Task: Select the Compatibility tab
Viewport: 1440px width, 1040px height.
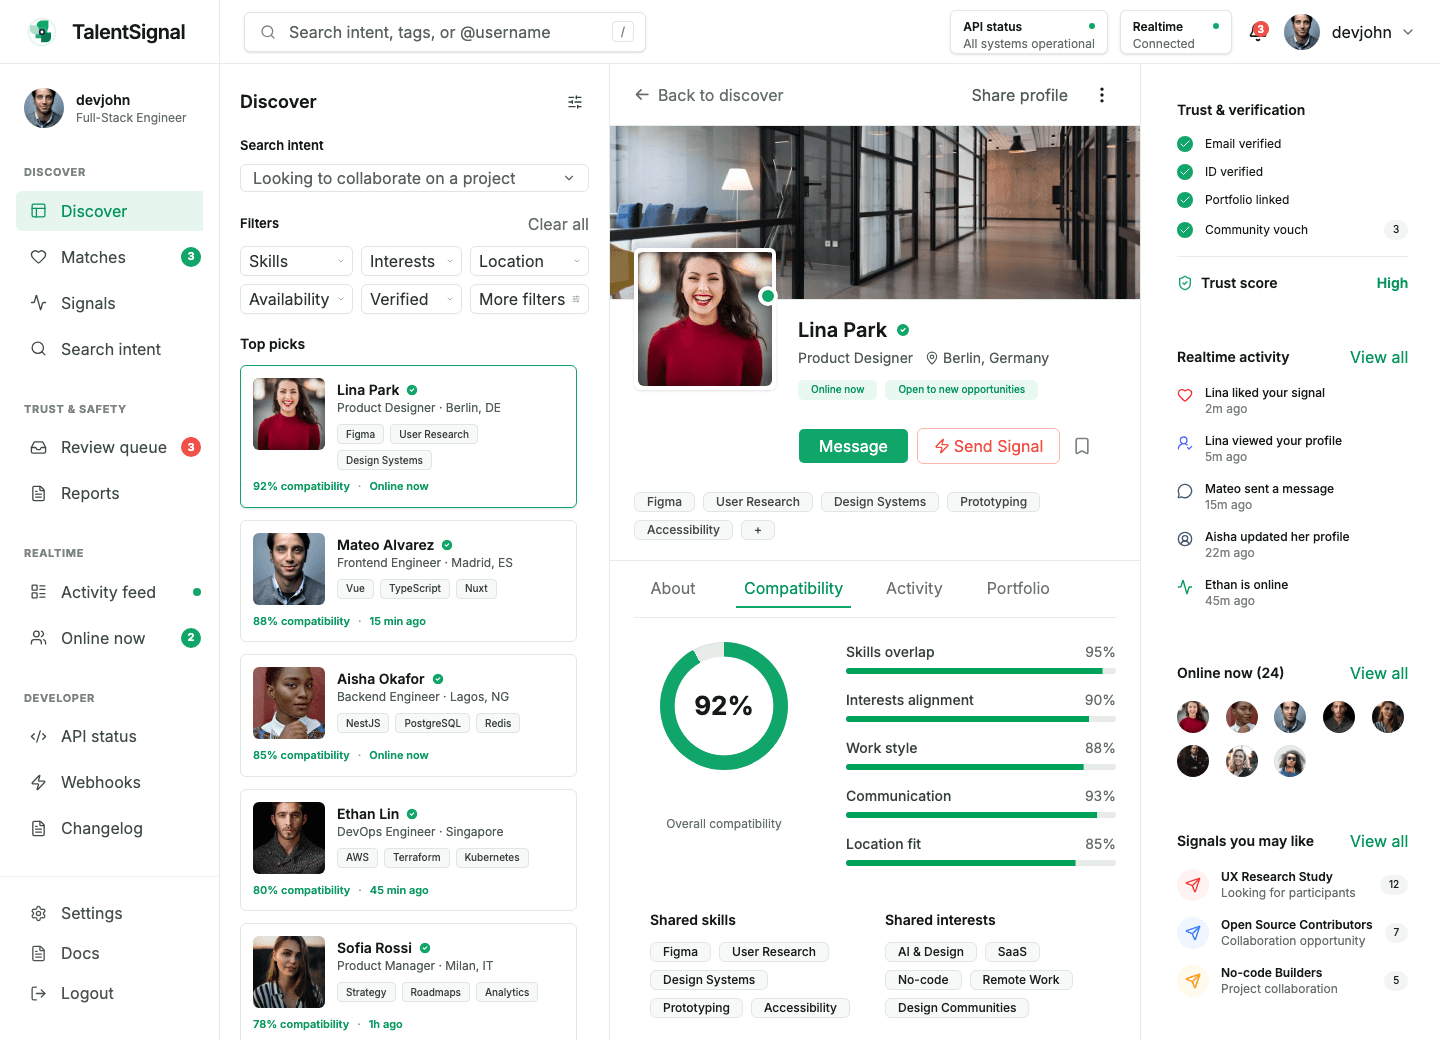Action: [x=793, y=588]
